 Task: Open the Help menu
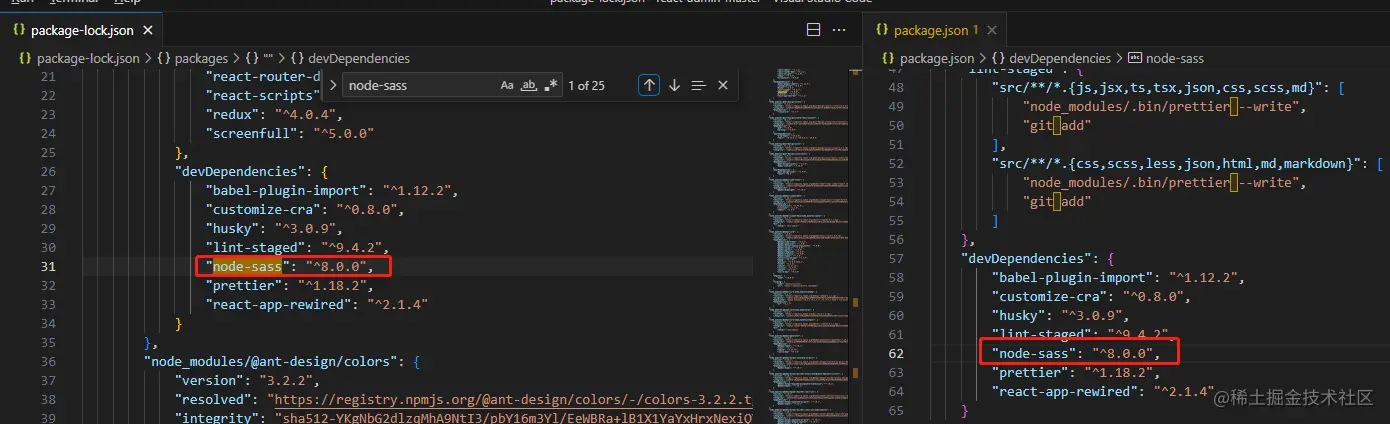point(127,2)
